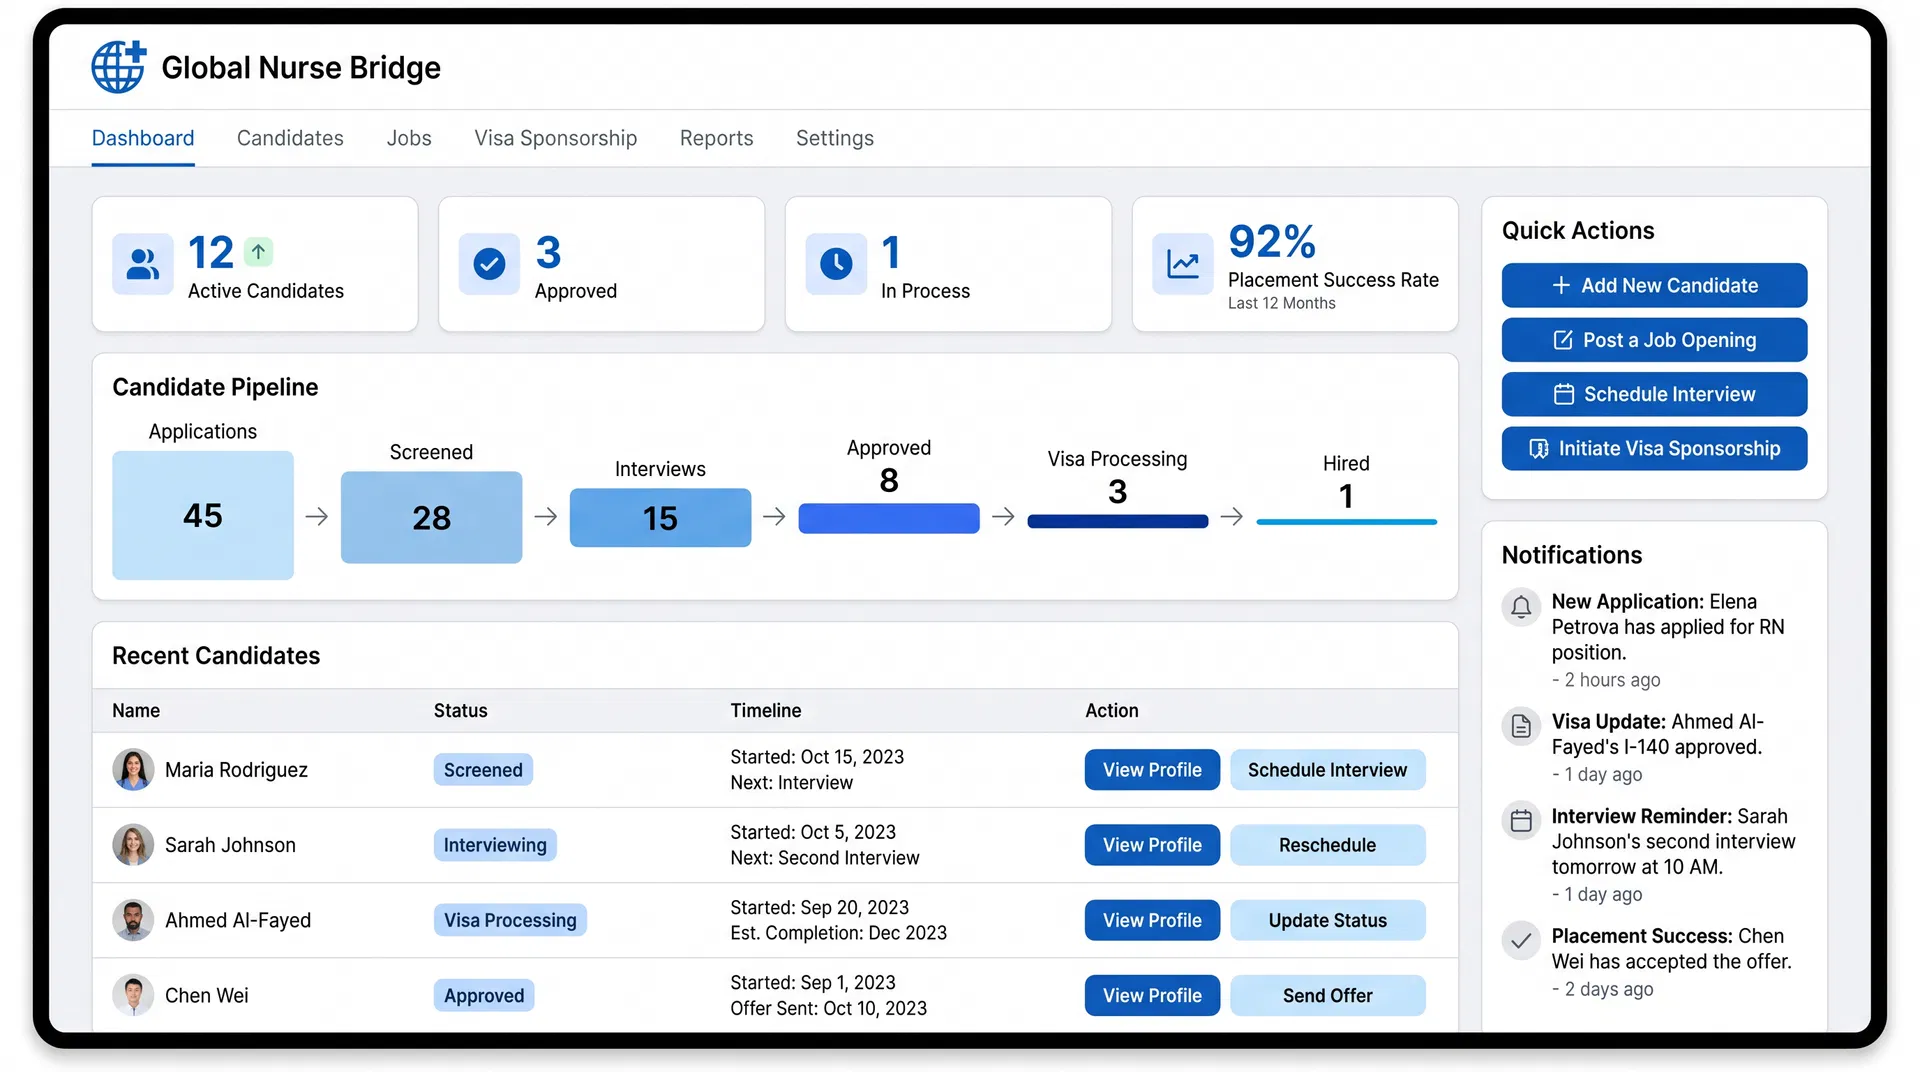
Task: Click the document icon on Visa Update notification
Action: coord(1521,726)
